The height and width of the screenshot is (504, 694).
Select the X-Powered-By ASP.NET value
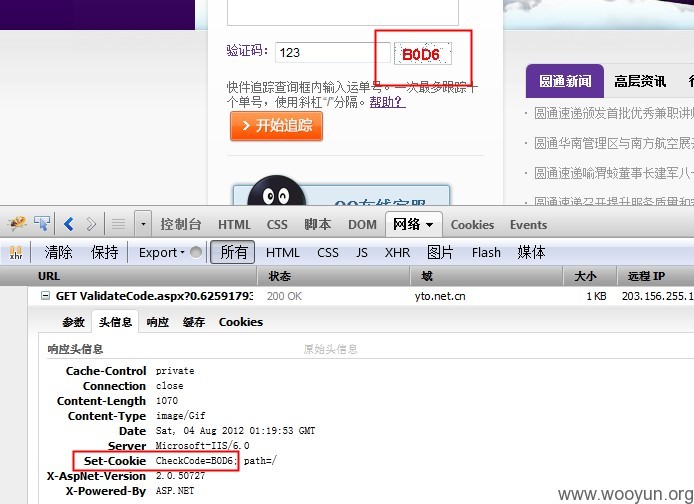[174, 491]
